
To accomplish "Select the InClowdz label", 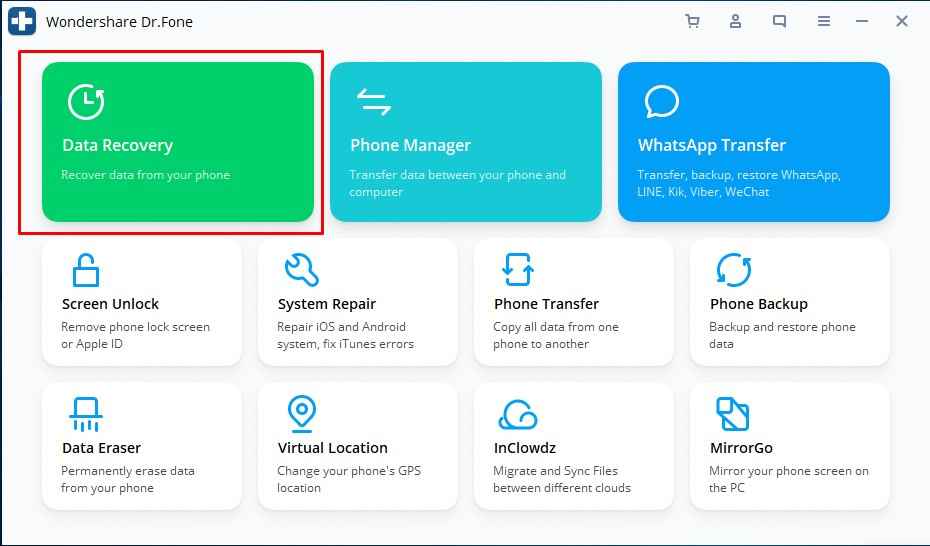I will (525, 448).
